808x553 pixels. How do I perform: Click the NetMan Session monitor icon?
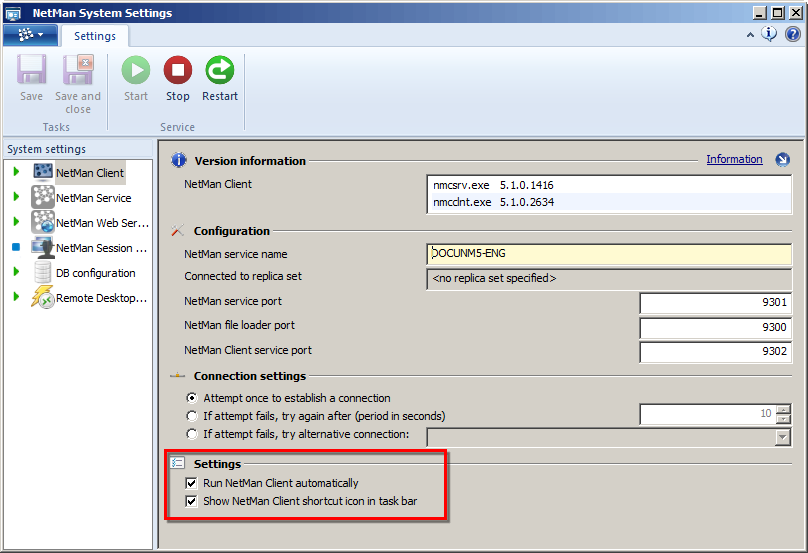(x=43, y=247)
